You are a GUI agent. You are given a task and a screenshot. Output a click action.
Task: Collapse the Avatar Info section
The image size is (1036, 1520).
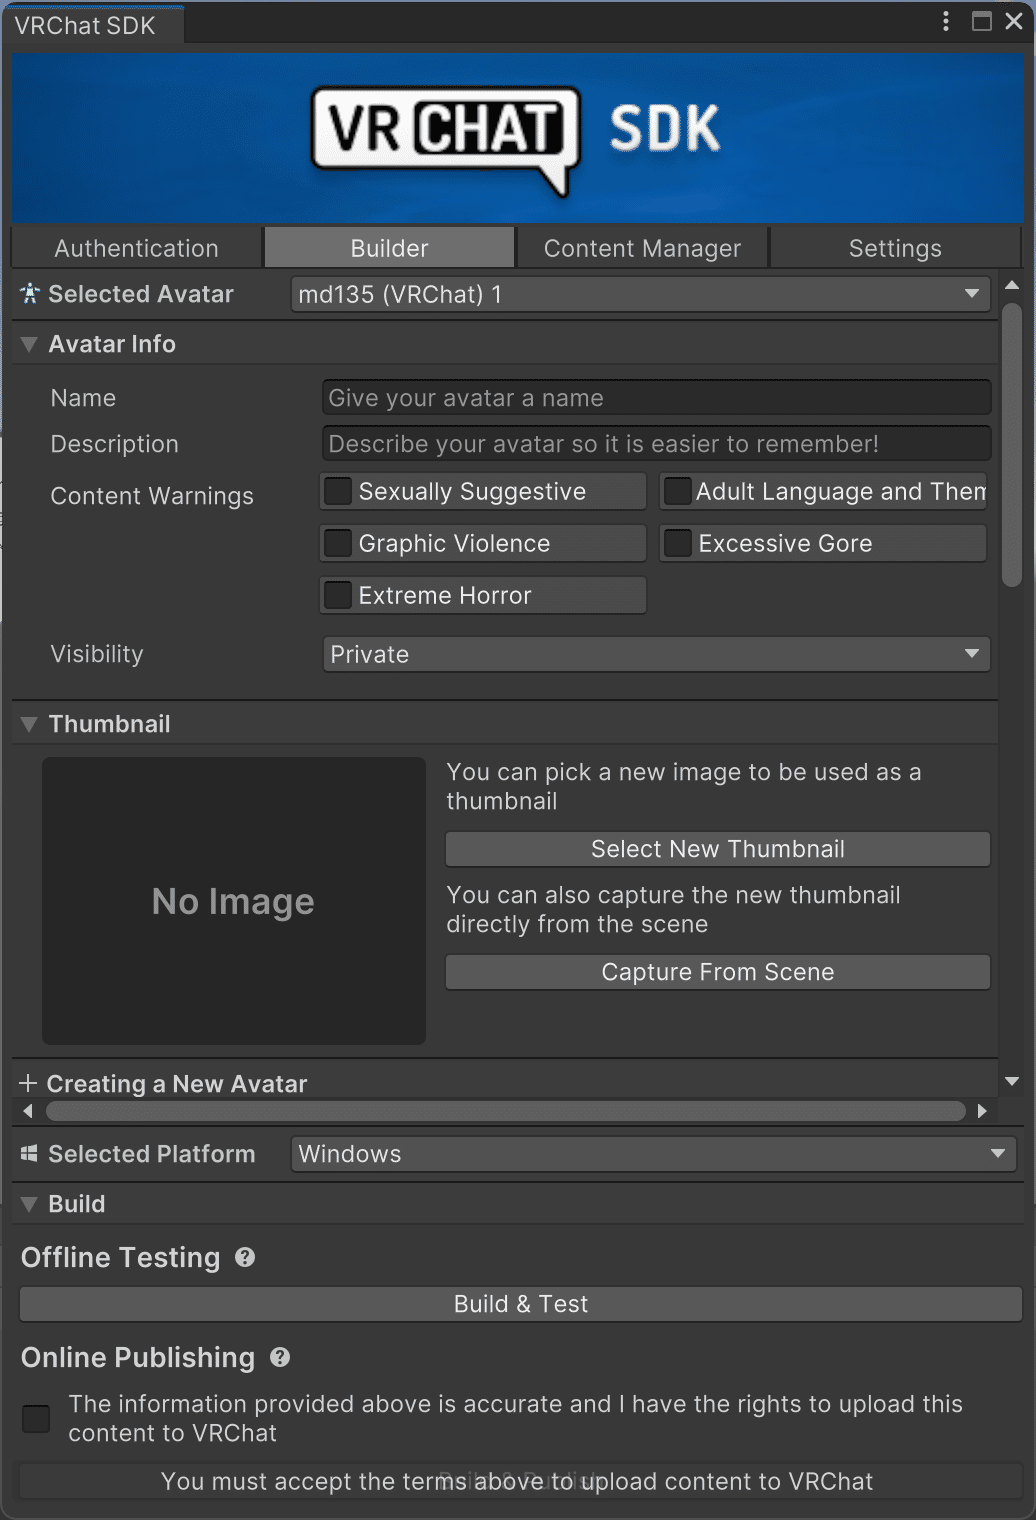[29, 344]
